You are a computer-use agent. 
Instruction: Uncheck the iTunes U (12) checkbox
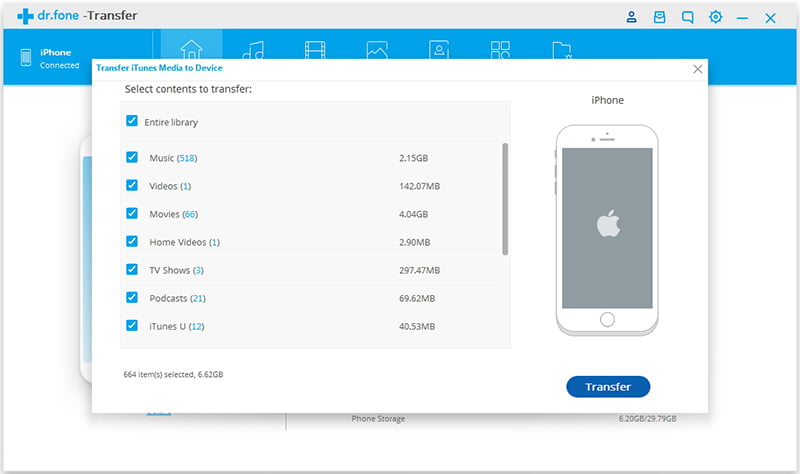132,326
